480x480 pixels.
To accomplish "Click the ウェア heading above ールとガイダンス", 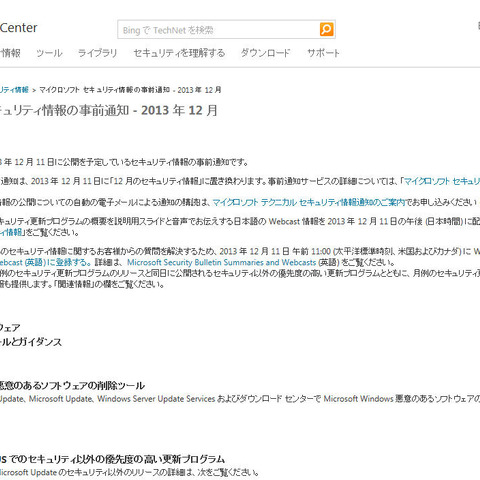I will (10, 328).
